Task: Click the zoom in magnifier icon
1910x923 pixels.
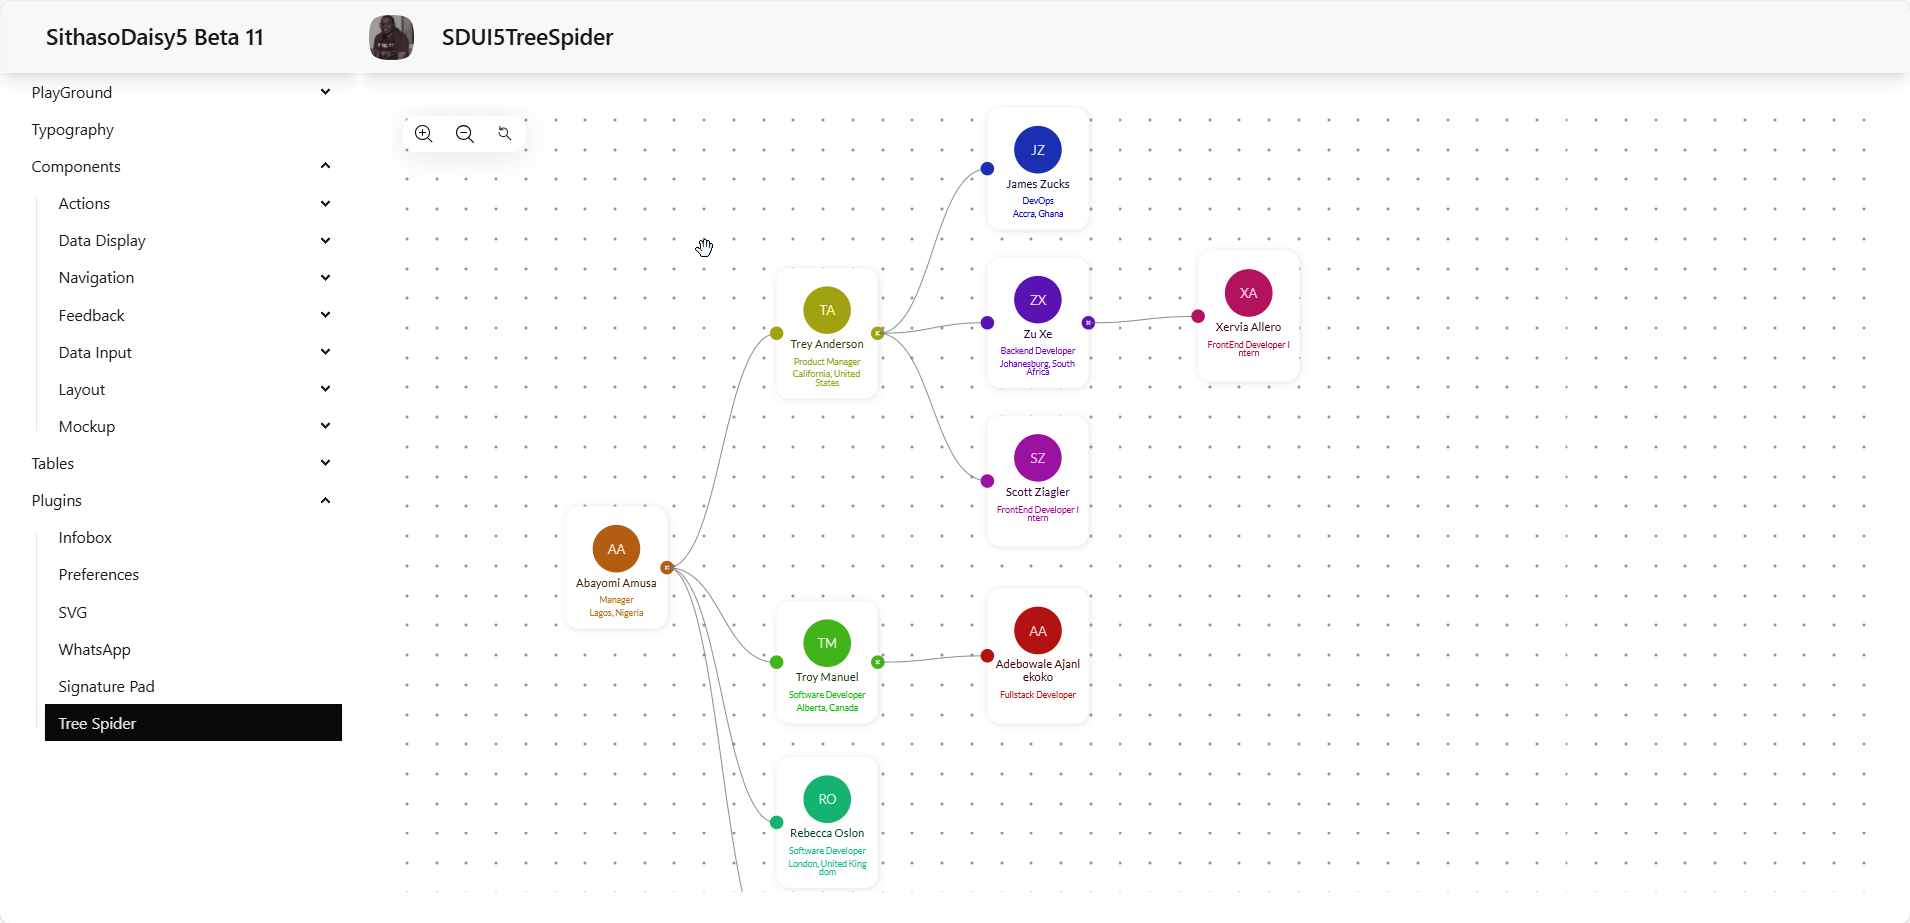Action: (x=424, y=134)
